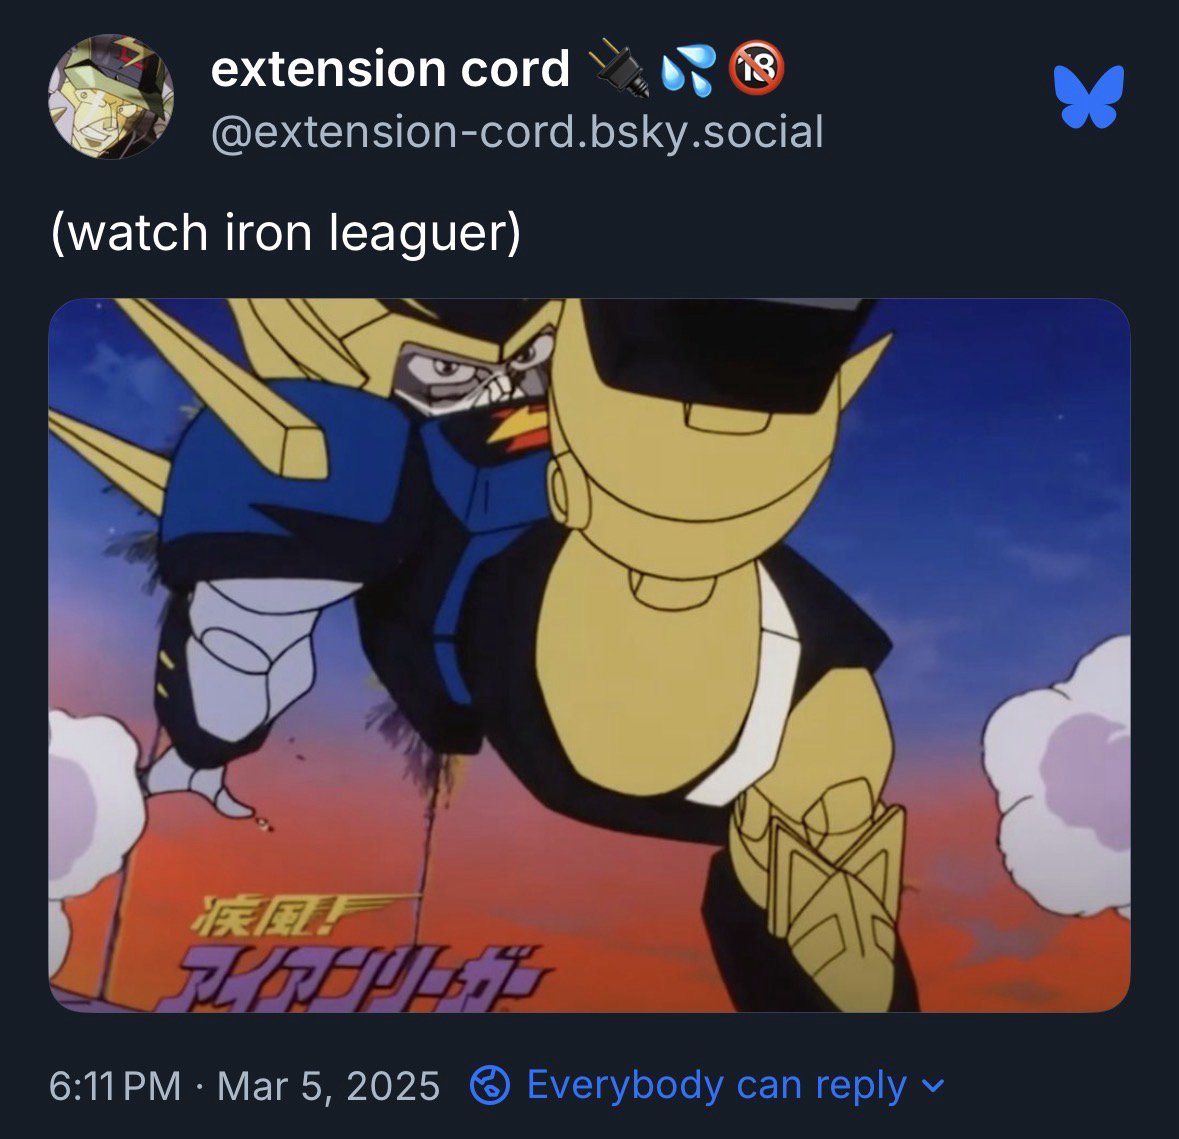Click the globe icon beside Everybody can reply

click(490, 1086)
